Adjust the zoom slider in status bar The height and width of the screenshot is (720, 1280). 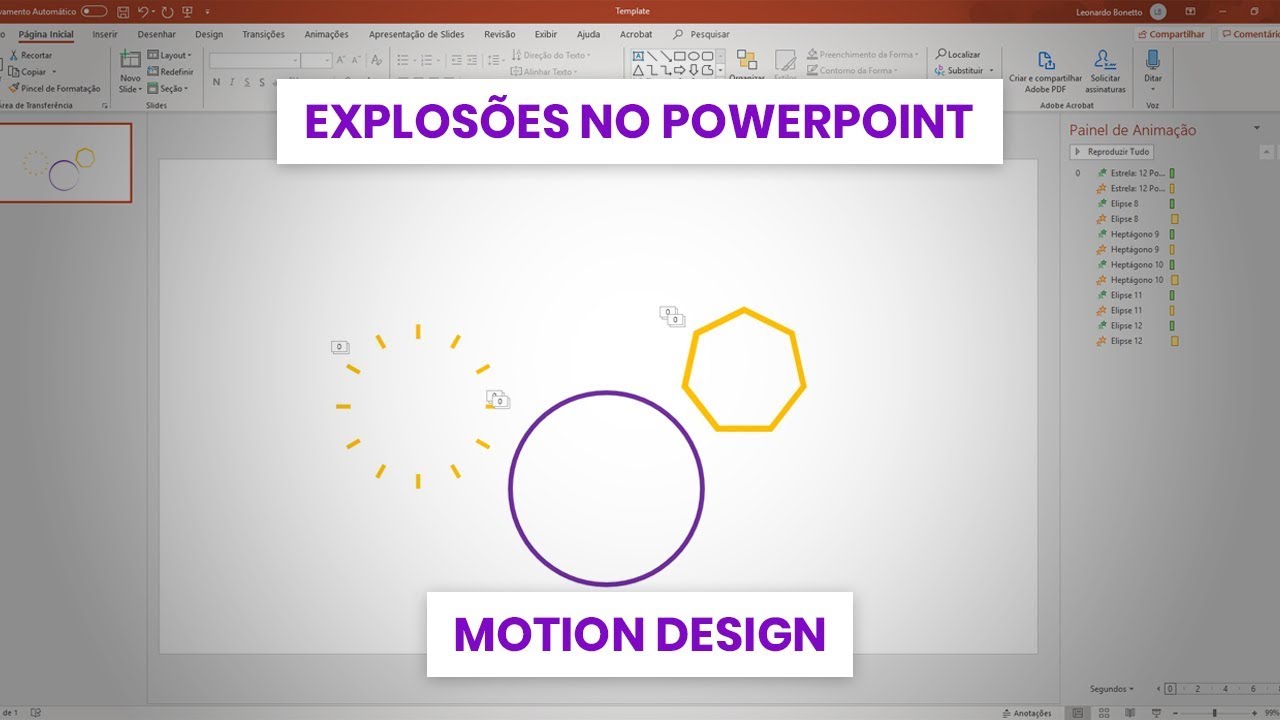1214,713
